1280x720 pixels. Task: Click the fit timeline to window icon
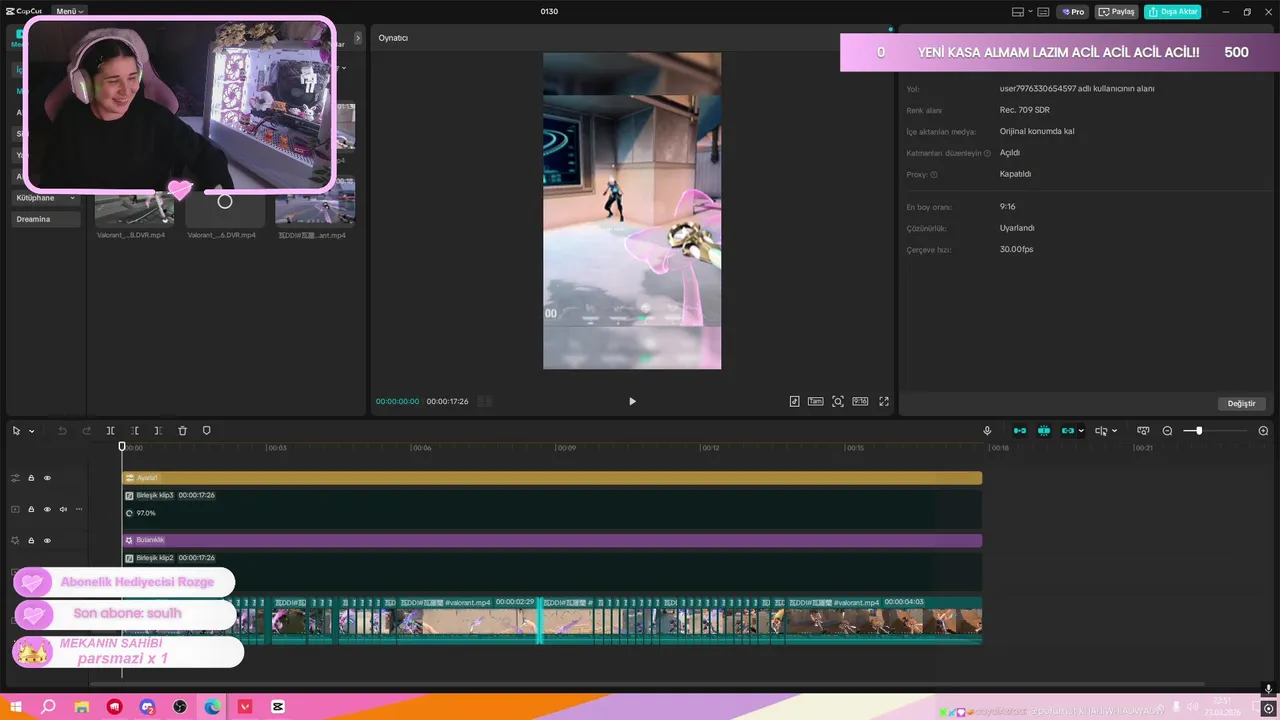point(1143,431)
